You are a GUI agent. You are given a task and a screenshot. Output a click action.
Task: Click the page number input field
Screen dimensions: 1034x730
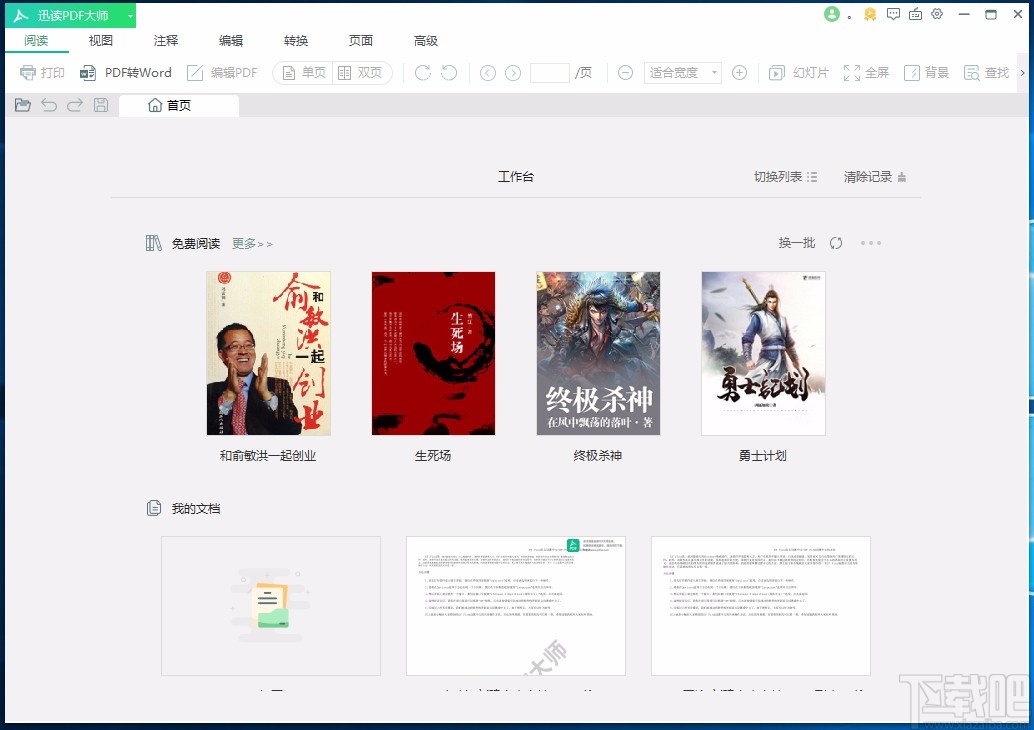point(549,73)
